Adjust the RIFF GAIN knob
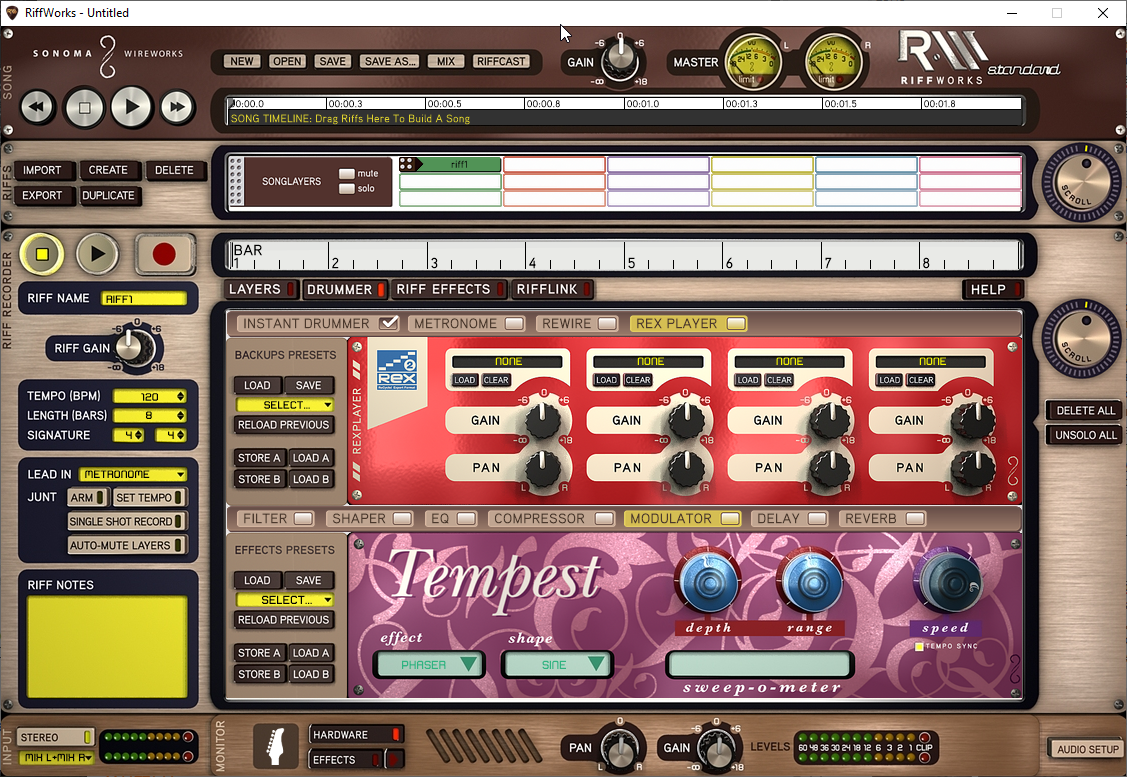Screen dimensions: 1127x777 pos(133,348)
